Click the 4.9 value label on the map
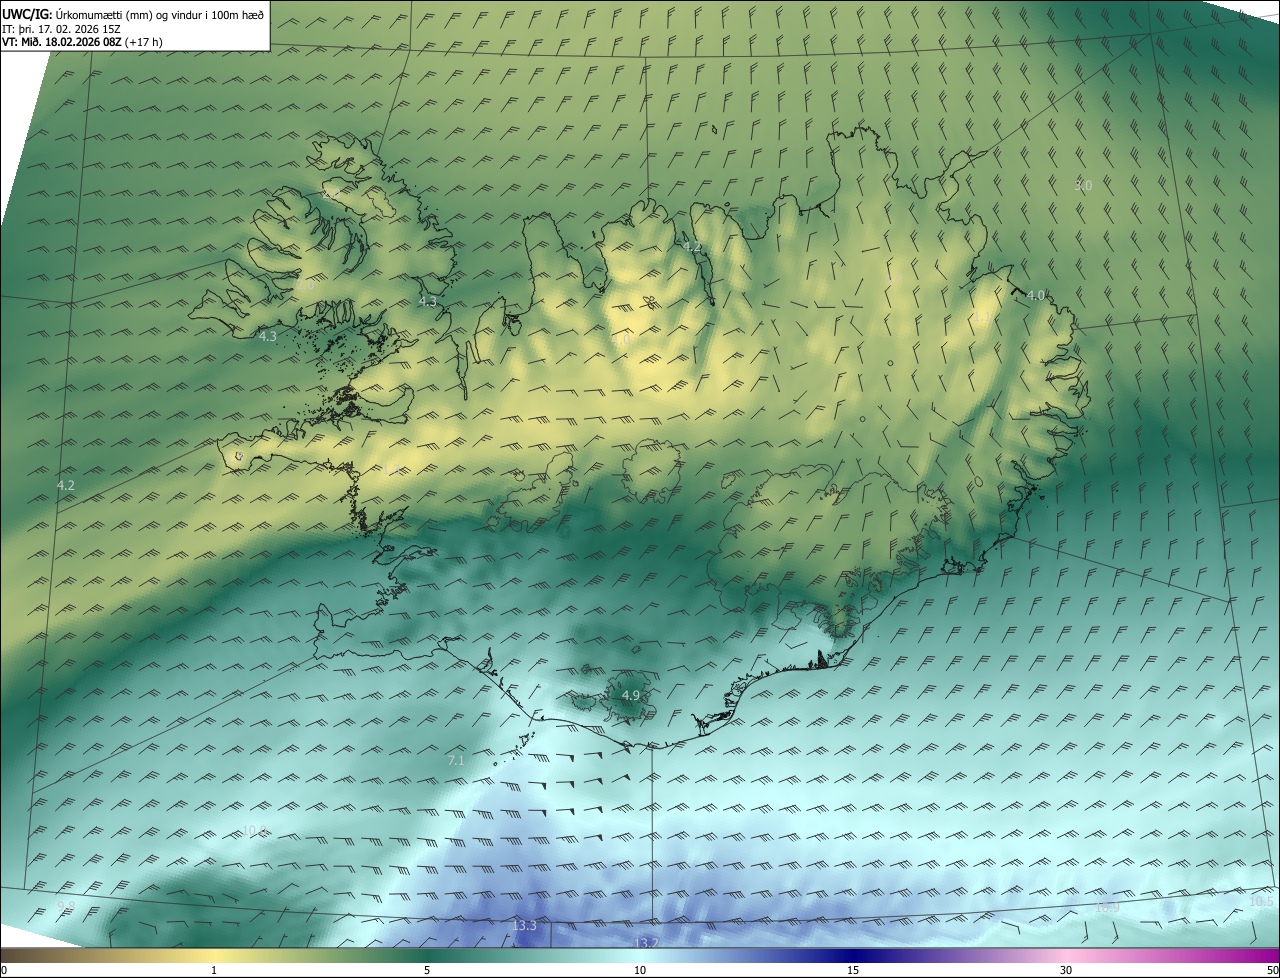 [631, 695]
